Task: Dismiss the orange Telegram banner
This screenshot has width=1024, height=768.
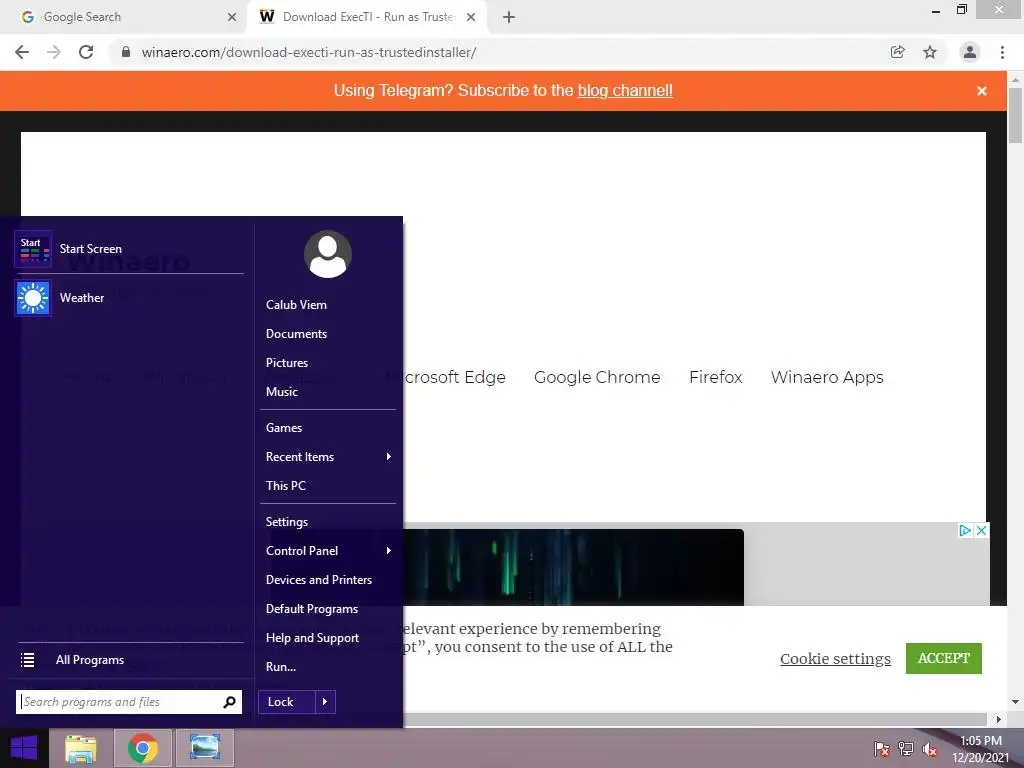Action: [982, 91]
